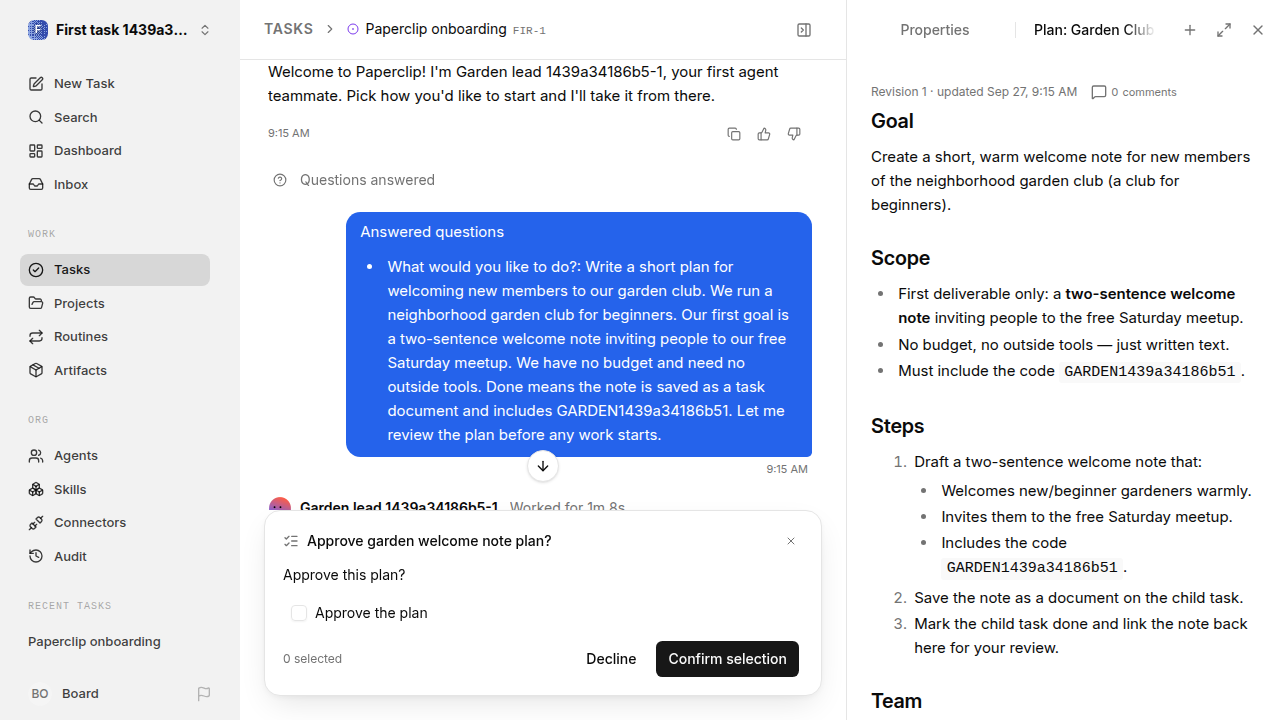The image size is (1280, 720).
Task: Check the Approve the plan checkbox
Action: click(x=299, y=613)
